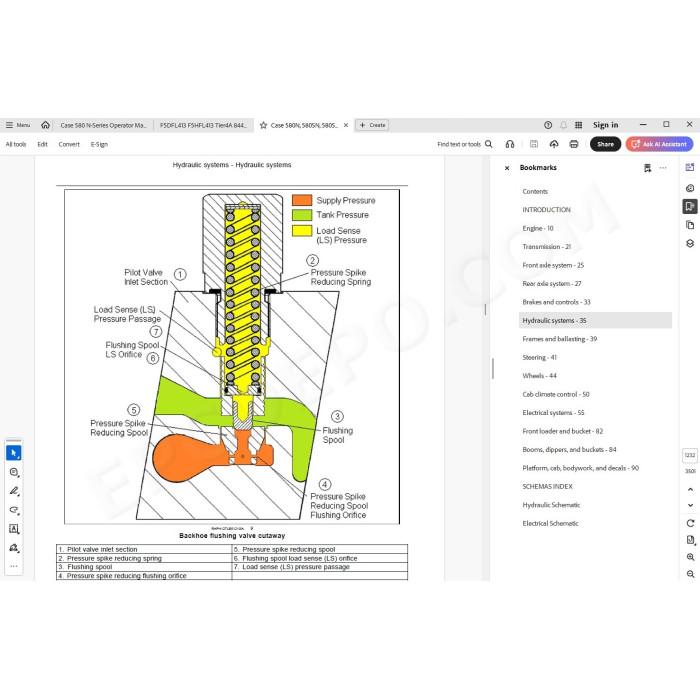
Task: Open Ask AI Assistant
Action: tap(659, 144)
